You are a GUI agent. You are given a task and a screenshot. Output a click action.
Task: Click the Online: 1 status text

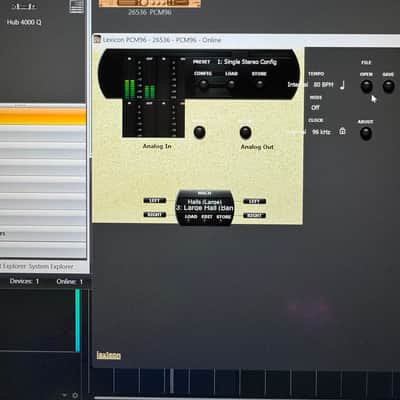(x=70, y=282)
